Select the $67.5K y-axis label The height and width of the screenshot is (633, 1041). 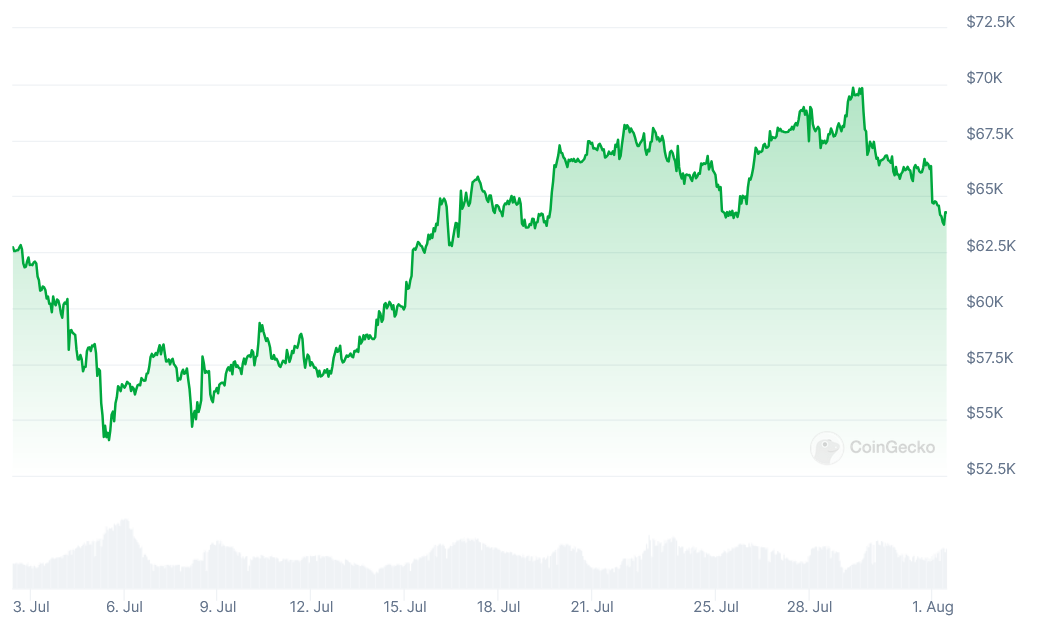pyautogui.click(x=990, y=133)
